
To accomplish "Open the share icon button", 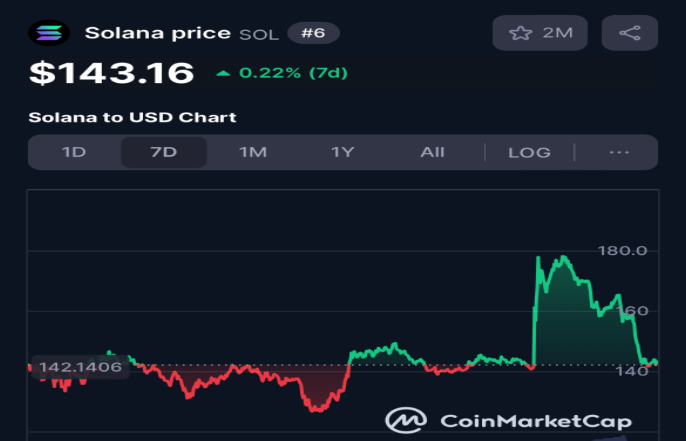I will pos(630,33).
